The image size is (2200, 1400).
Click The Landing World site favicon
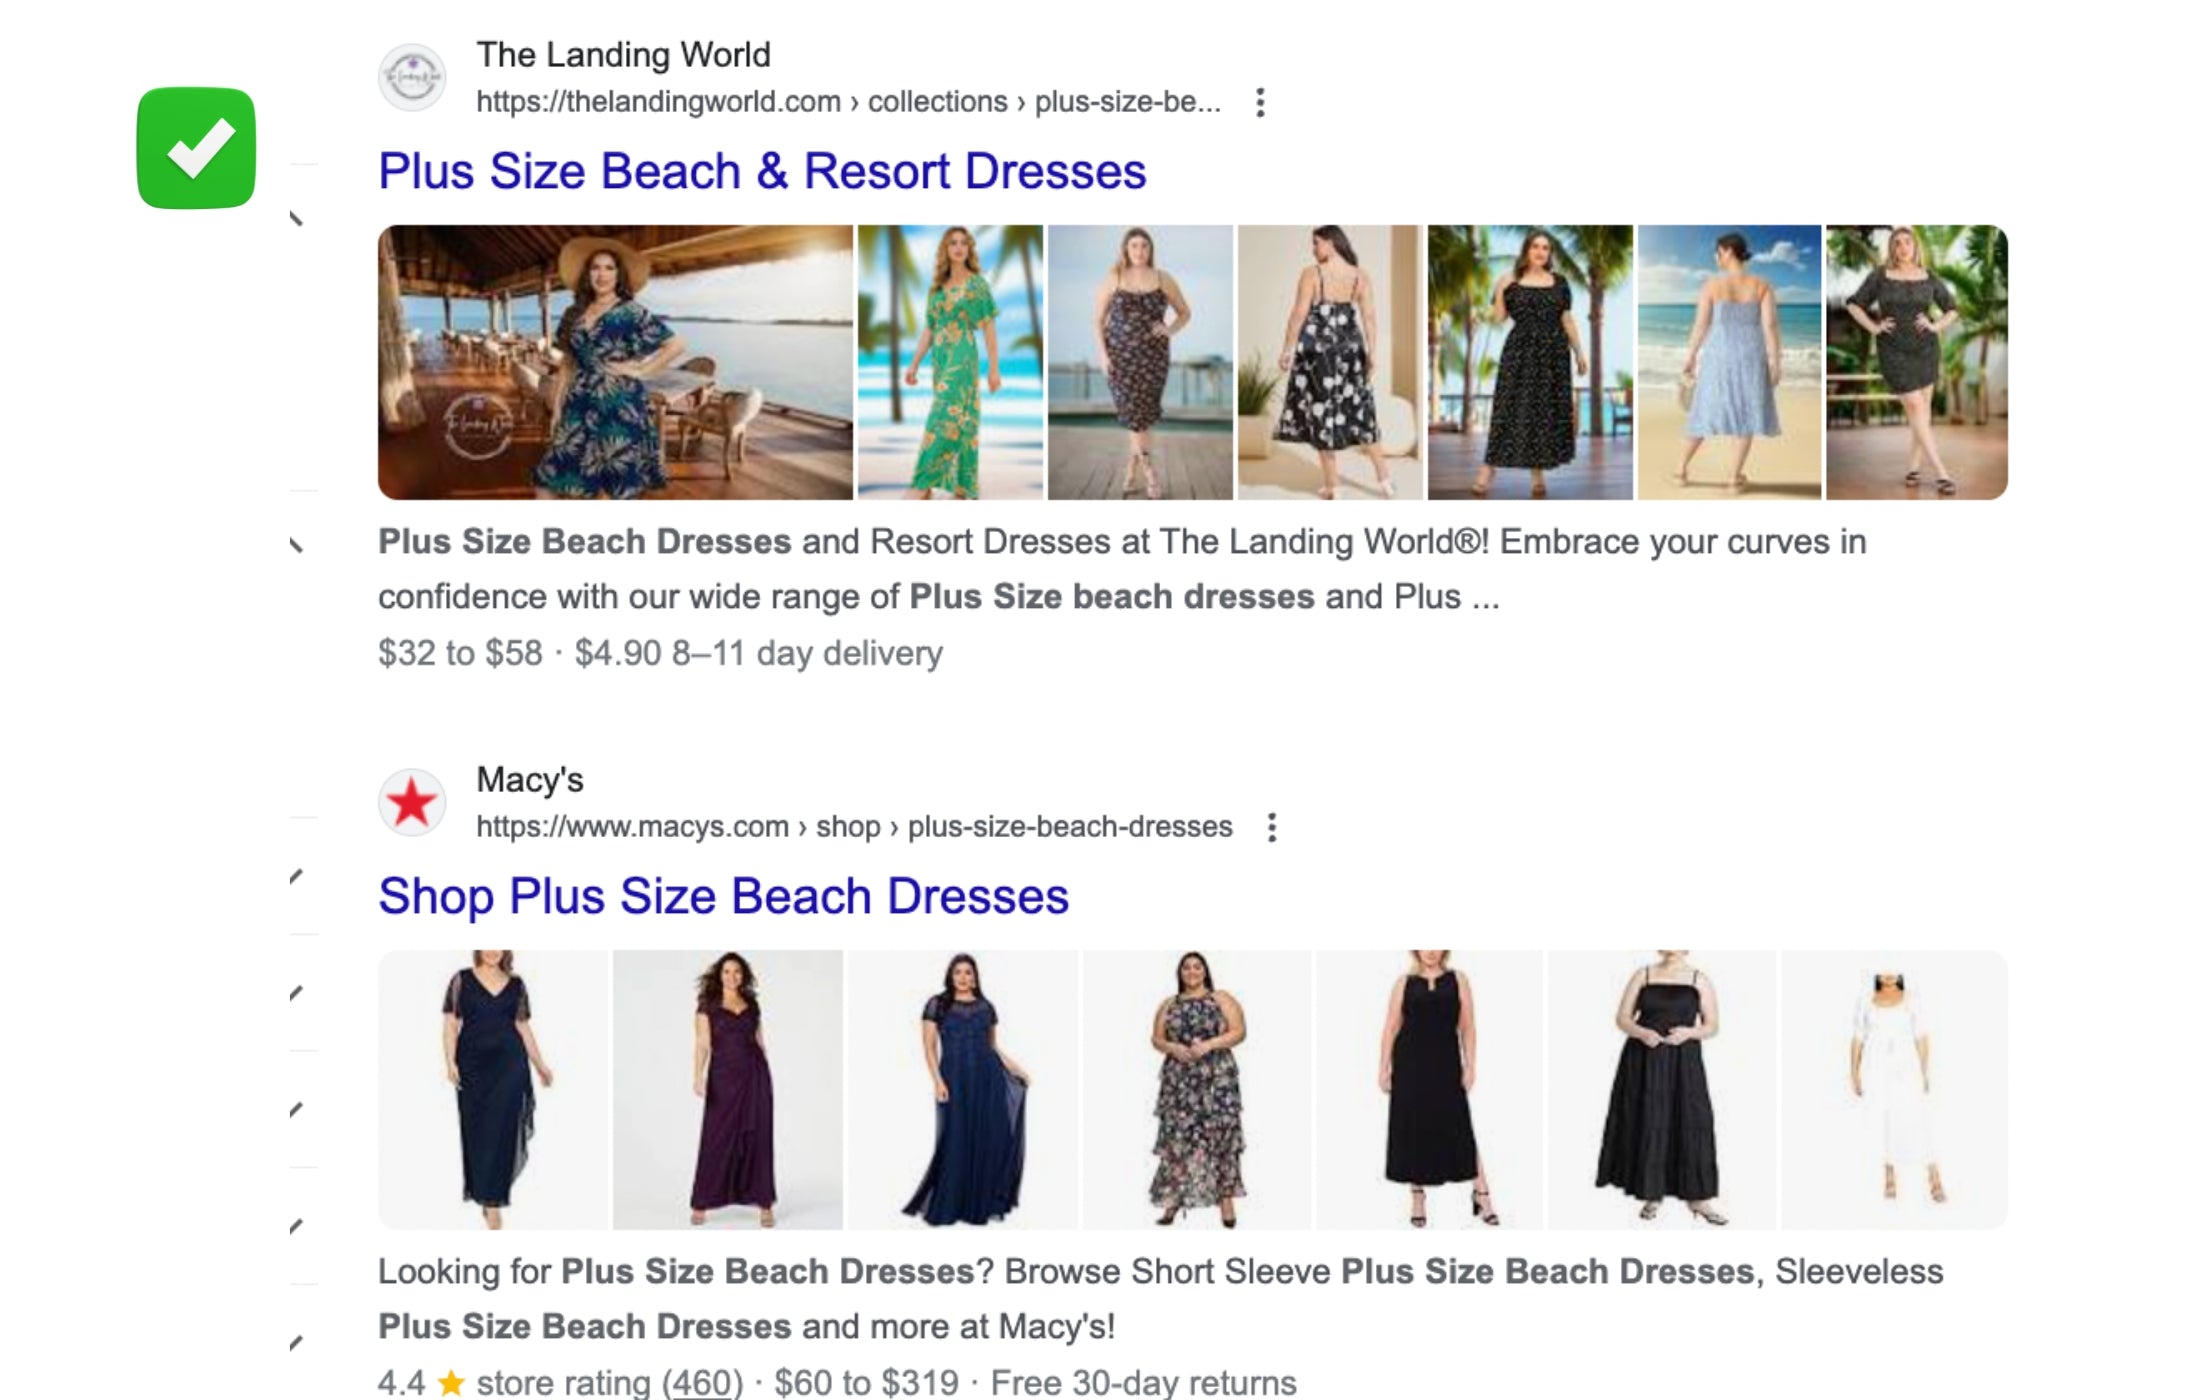412,77
